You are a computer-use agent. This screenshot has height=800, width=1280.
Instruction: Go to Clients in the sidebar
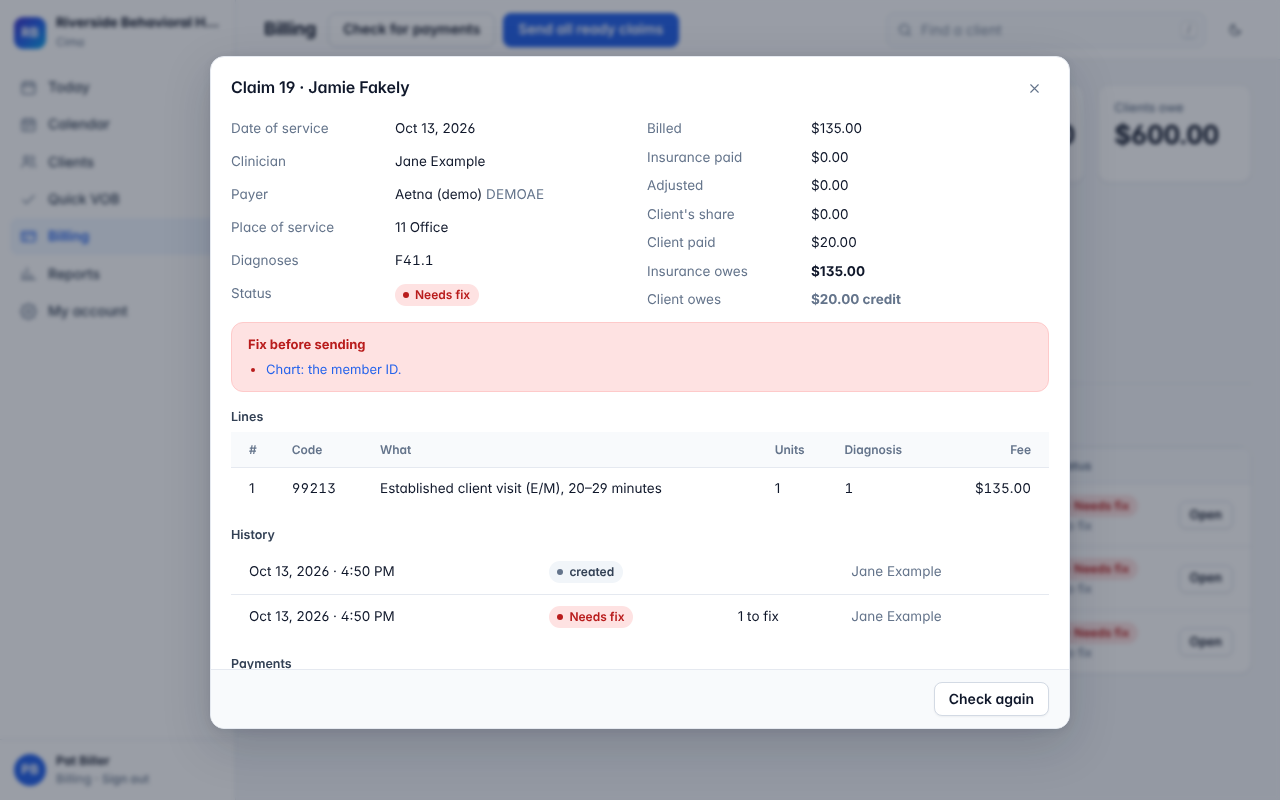click(x=117, y=162)
